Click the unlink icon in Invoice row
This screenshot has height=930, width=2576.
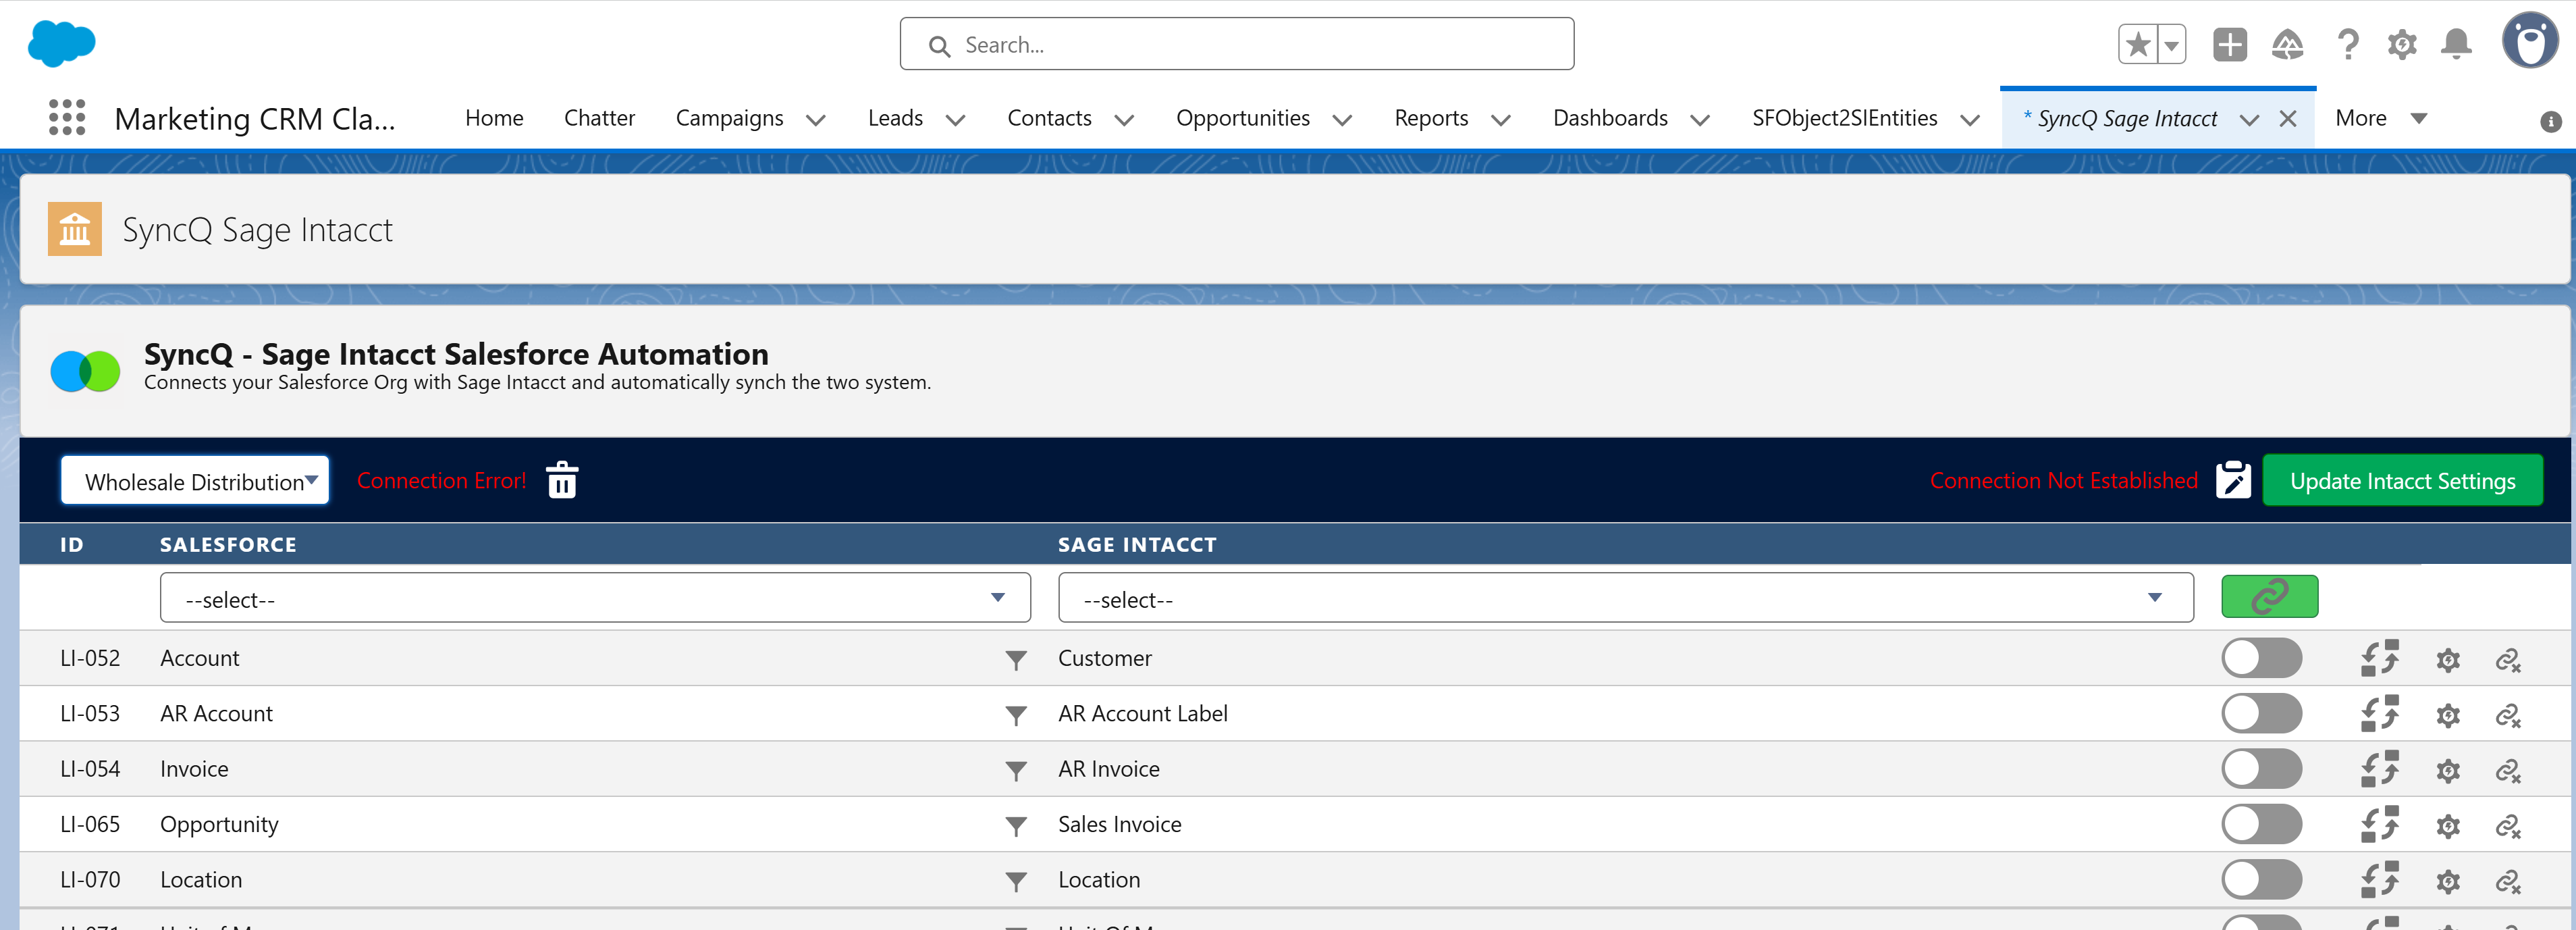coord(2508,771)
